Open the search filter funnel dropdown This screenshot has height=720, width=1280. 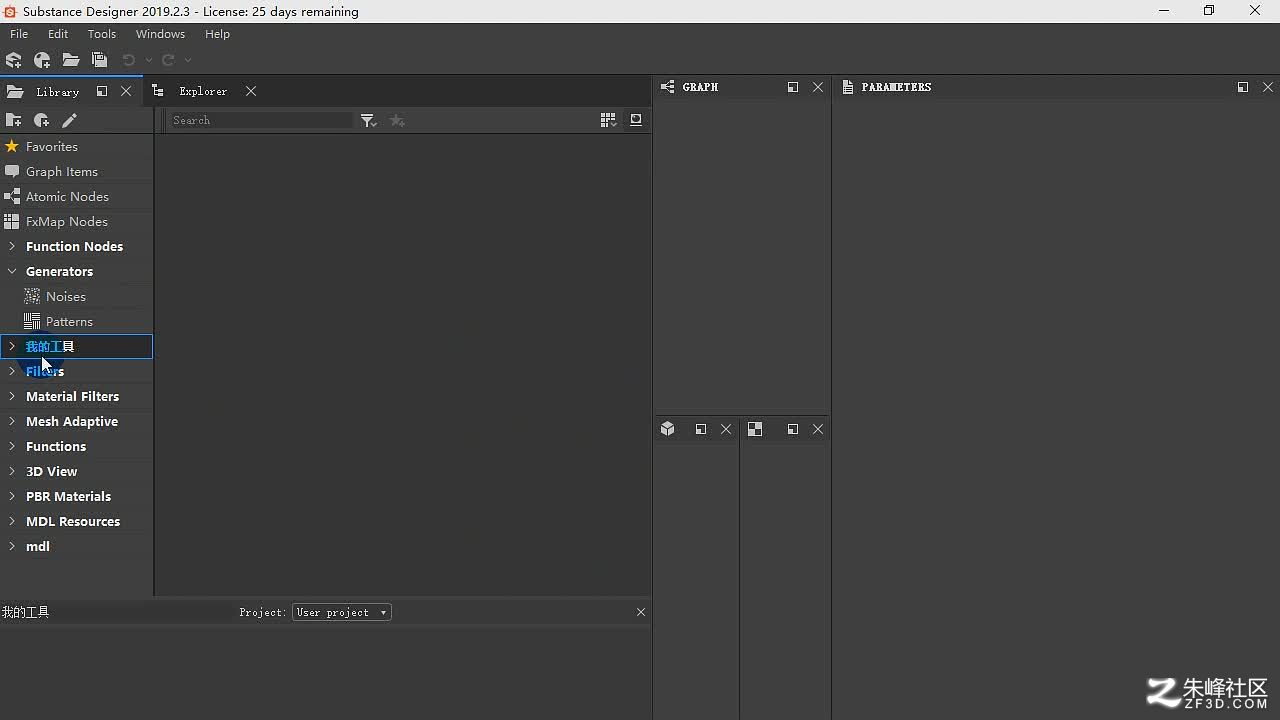(369, 120)
